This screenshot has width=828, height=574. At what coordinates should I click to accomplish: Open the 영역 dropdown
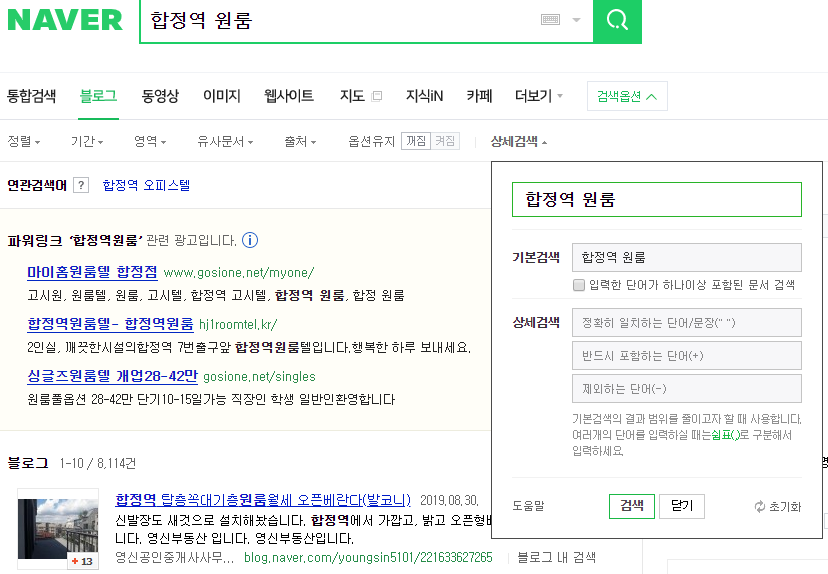tap(150, 142)
